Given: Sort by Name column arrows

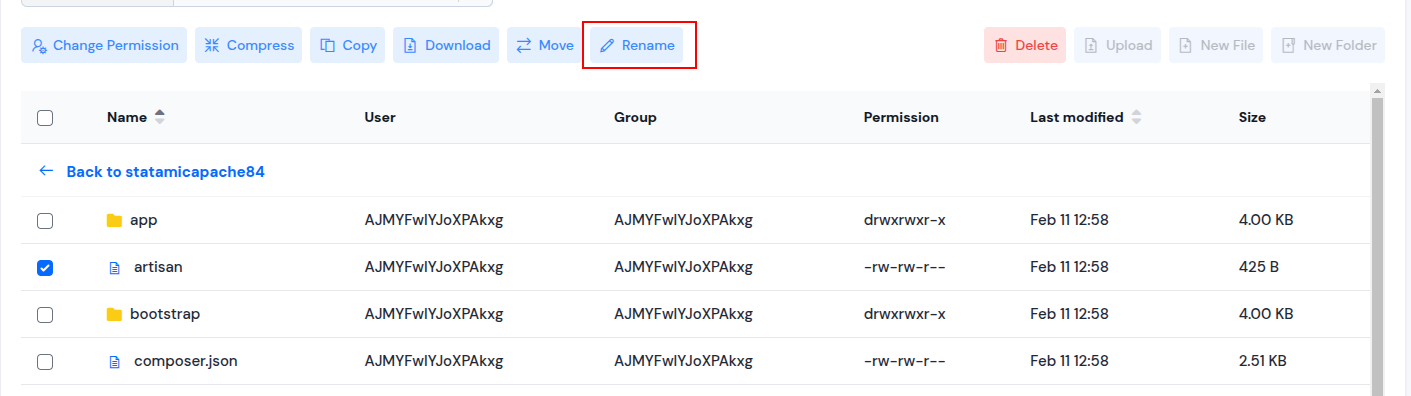Looking at the screenshot, I should [159, 117].
